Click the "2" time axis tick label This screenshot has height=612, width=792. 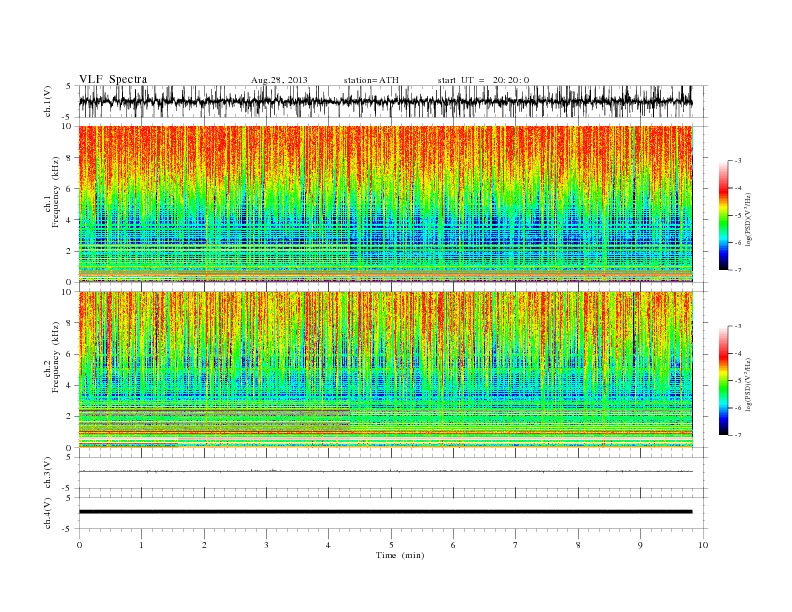pyautogui.click(x=204, y=545)
